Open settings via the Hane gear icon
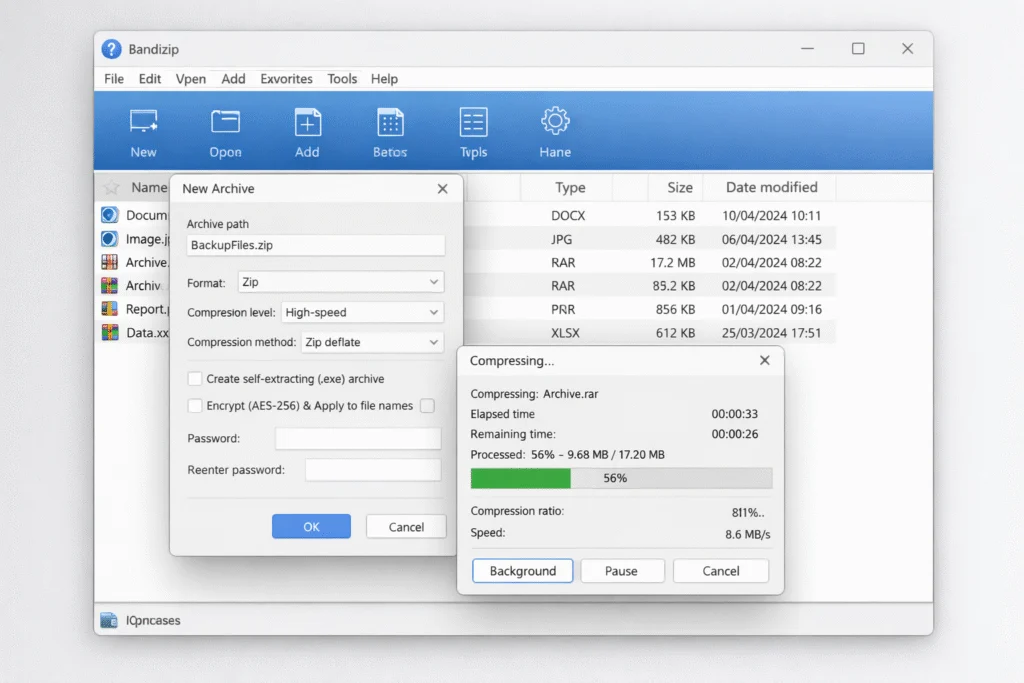The height and width of the screenshot is (683, 1024). [x=554, y=130]
